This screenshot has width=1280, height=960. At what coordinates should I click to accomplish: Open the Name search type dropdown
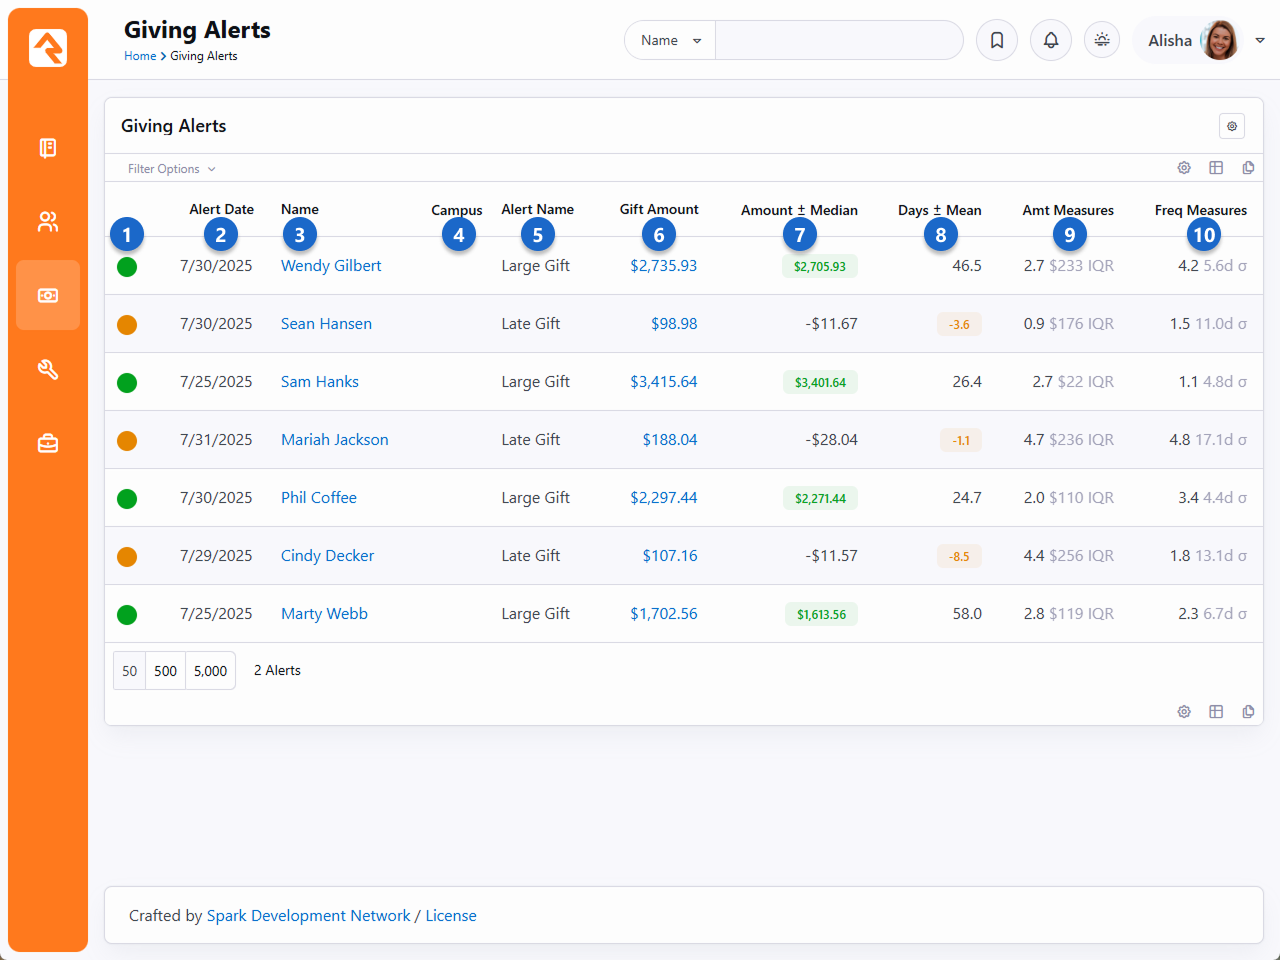click(670, 41)
